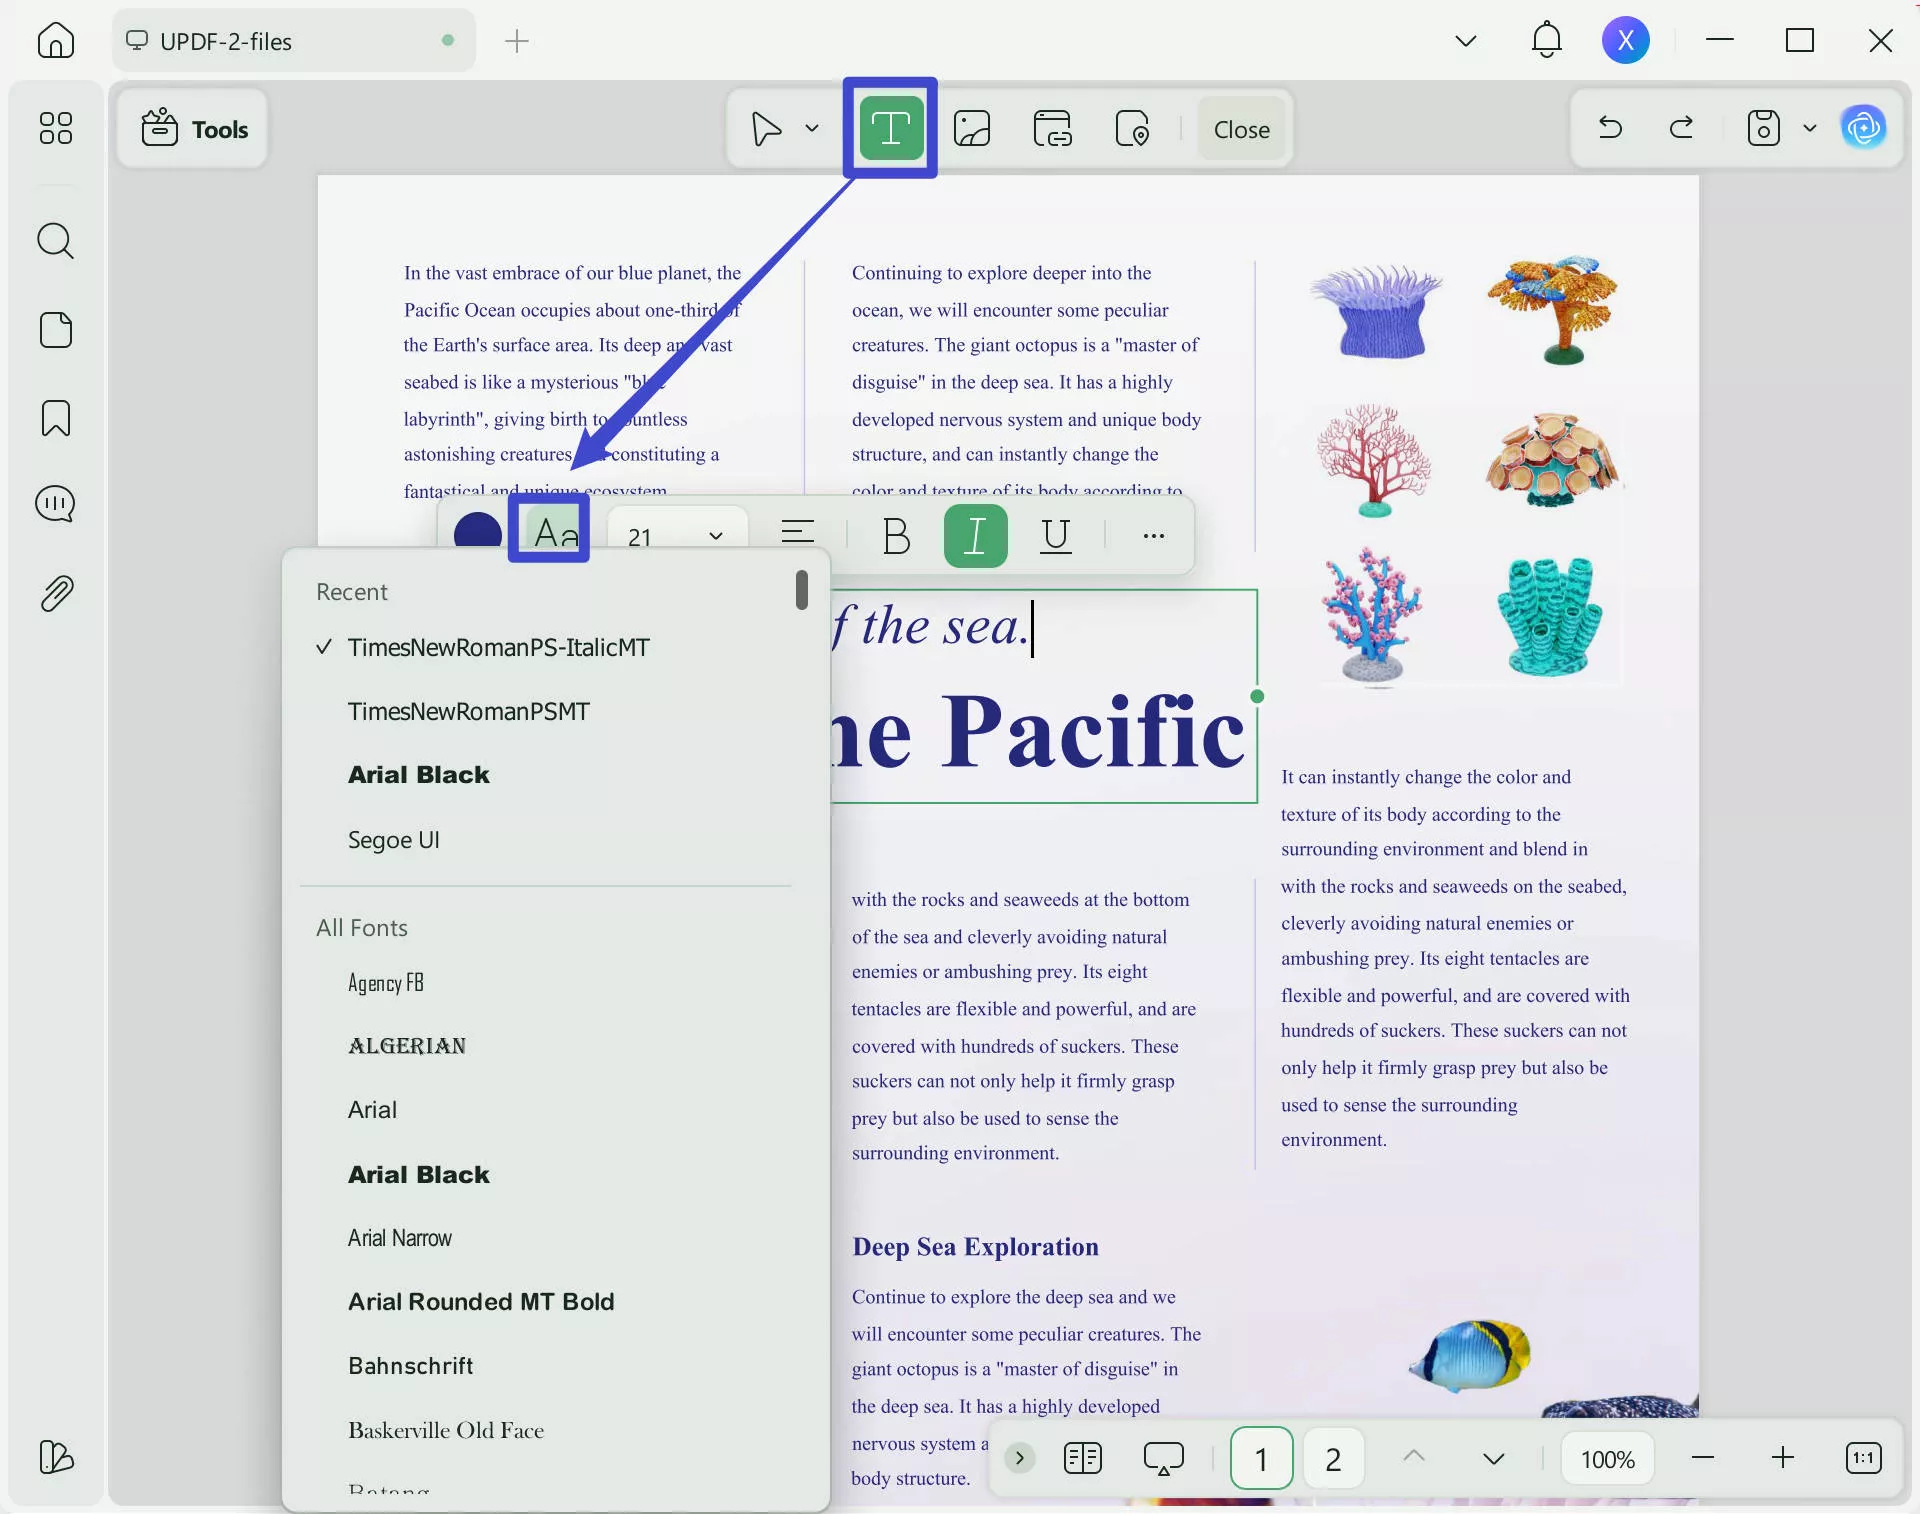Screen dimensions: 1920x1514
Task: Open the search panel in the sidebar
Action: (55, 241)
